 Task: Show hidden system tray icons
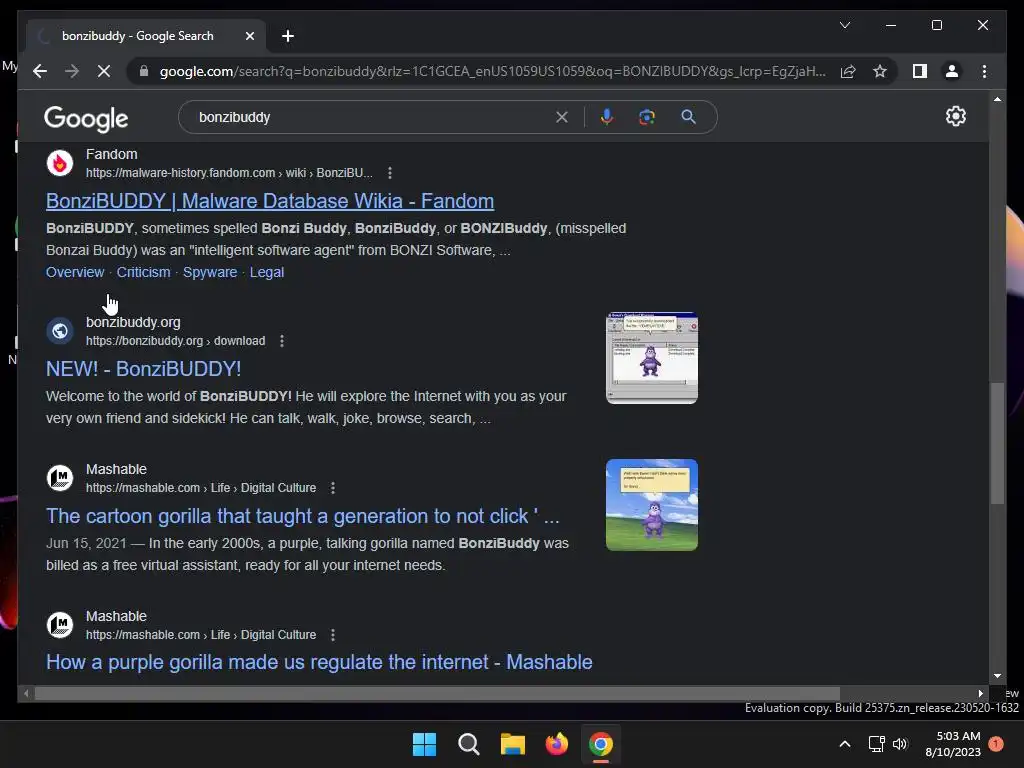(x=844, y=744)
